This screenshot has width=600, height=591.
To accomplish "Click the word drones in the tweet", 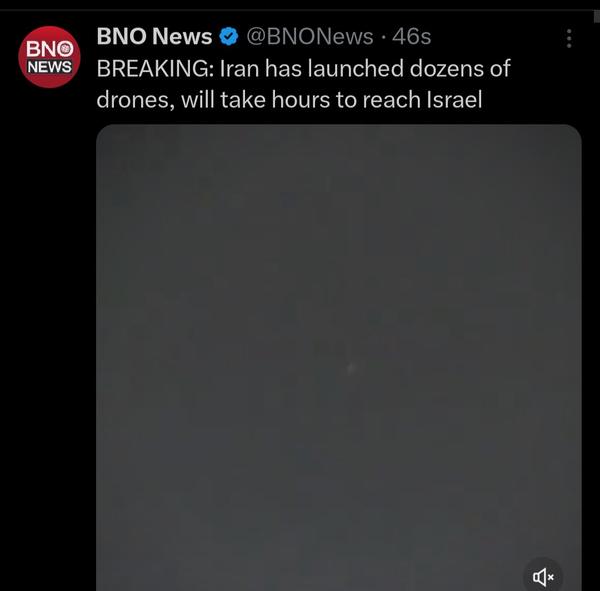I will (135, 100).
